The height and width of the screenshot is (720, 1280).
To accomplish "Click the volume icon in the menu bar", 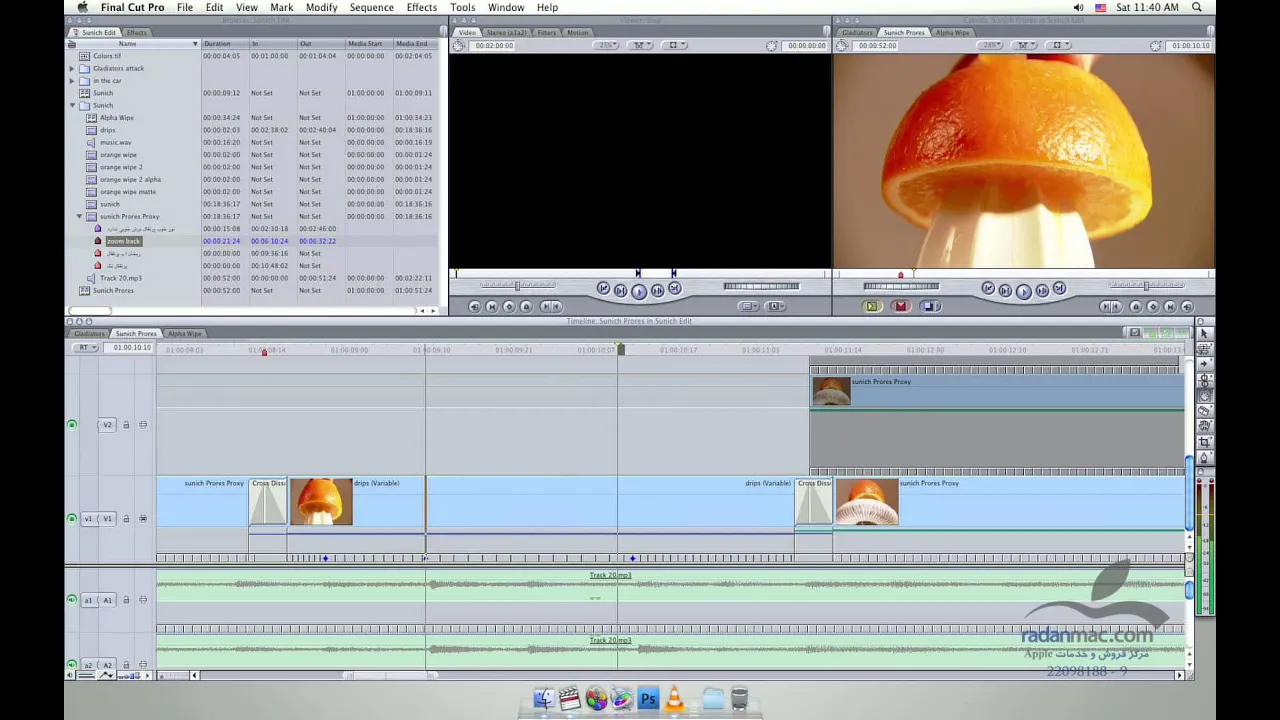I will pos(1078,7).
